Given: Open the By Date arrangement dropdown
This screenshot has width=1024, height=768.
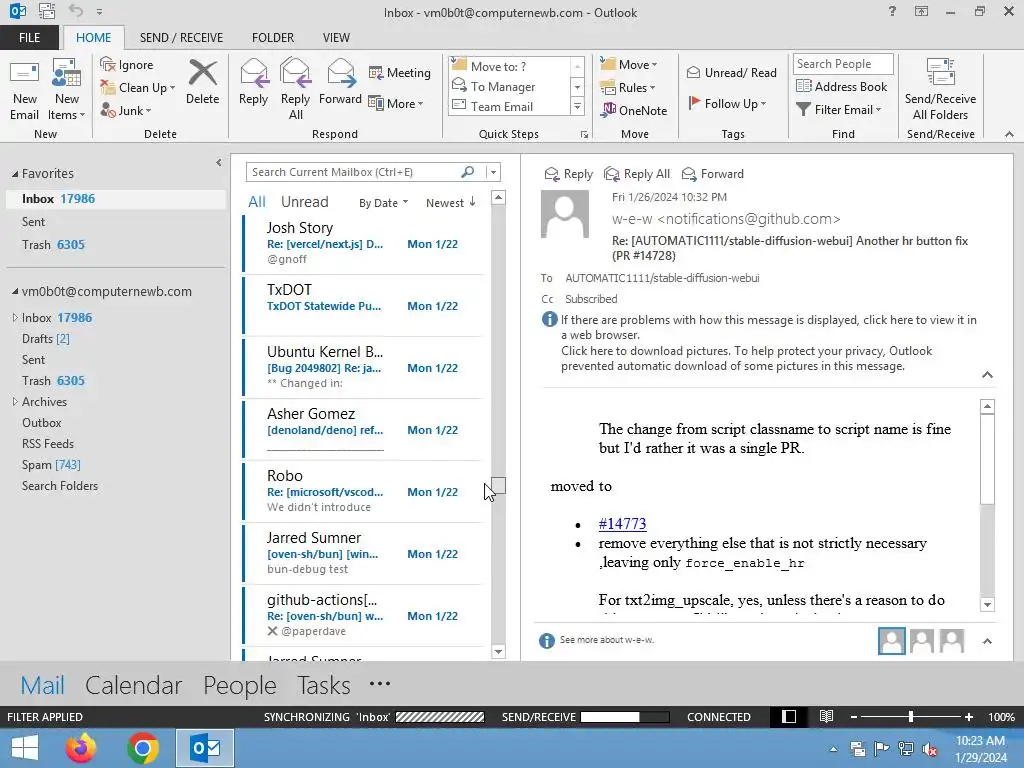Looking at the screenshot, I should [383, 202].
